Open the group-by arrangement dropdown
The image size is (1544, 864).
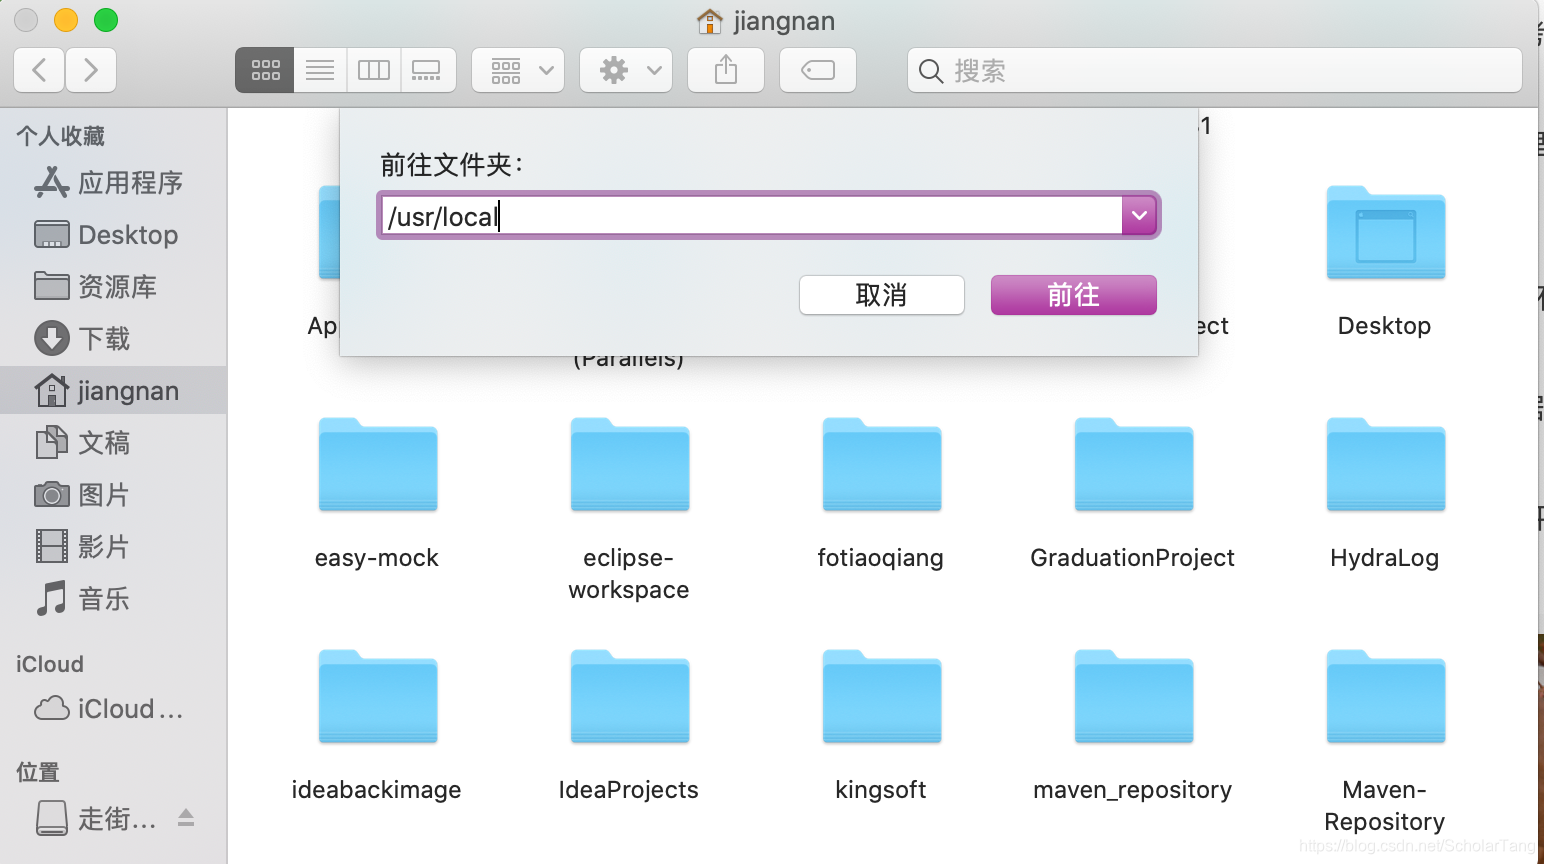tap(518, 70)
